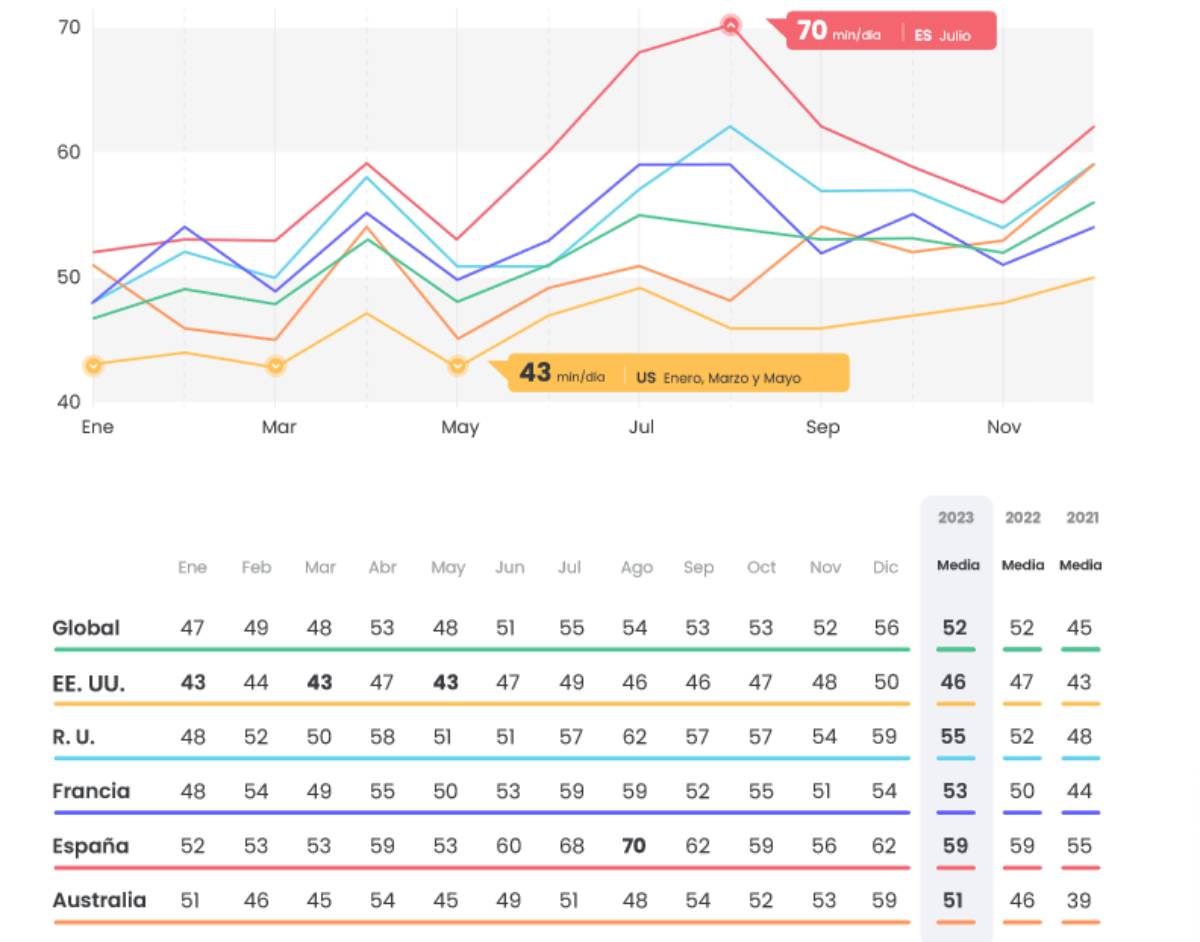This screenshot has height=942, width=1200.
Task: Pick the Francia row label
Action: [91, 791]
